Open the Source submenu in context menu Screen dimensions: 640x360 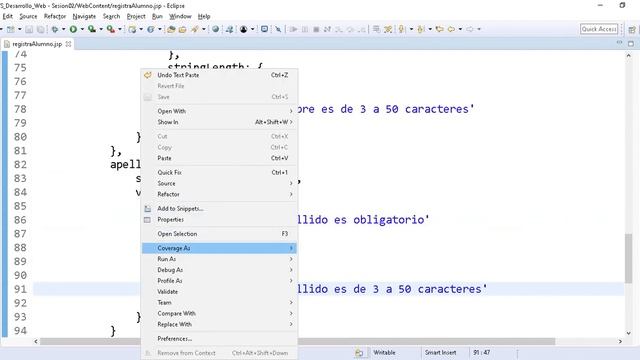coord(220,184)
